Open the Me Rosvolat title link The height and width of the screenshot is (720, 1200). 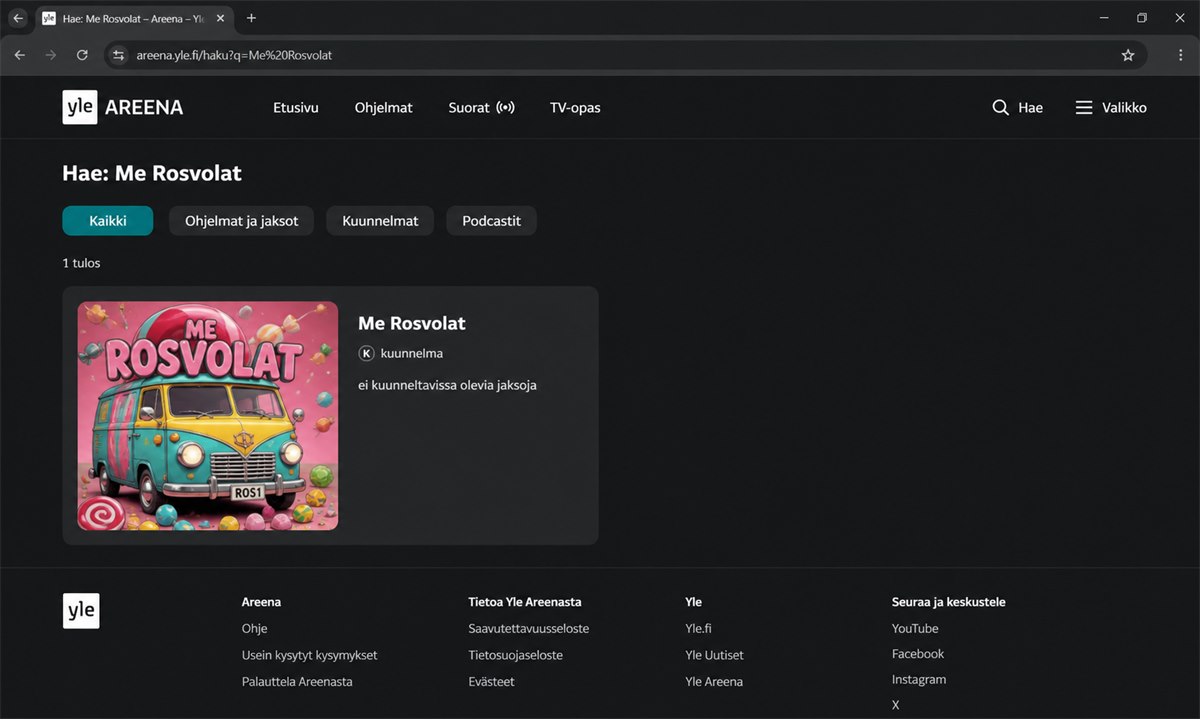412,323
